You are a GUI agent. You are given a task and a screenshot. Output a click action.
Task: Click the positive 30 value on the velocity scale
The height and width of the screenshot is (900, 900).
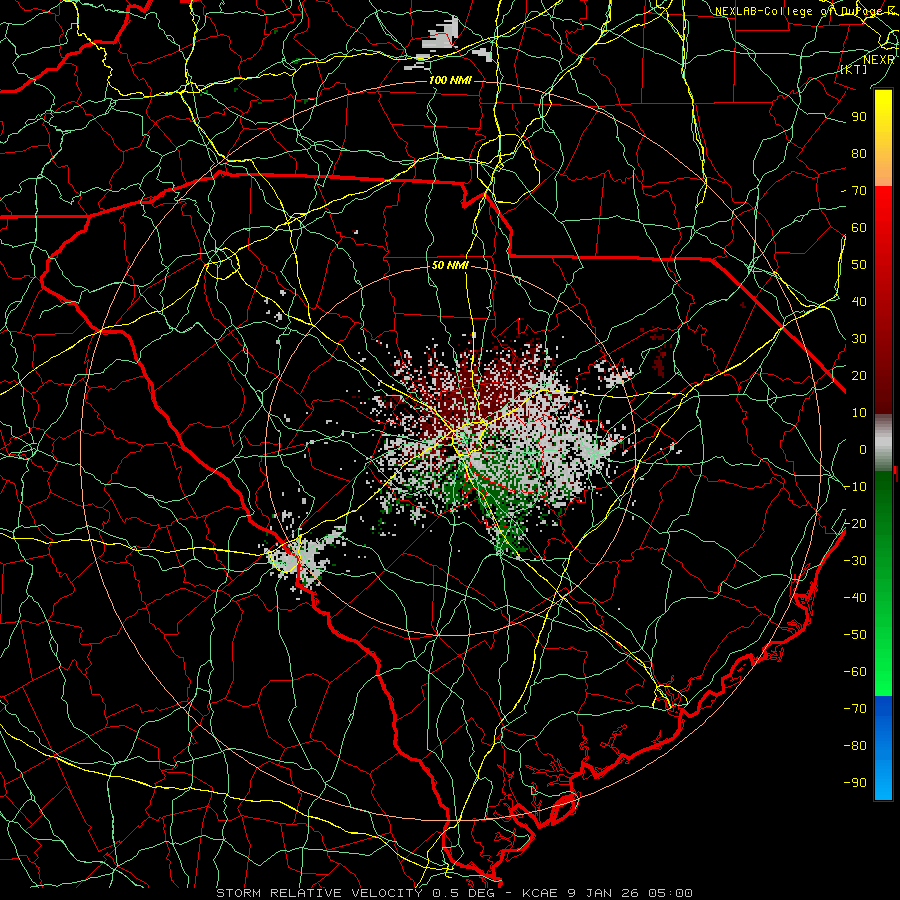(x=859, y=339)
